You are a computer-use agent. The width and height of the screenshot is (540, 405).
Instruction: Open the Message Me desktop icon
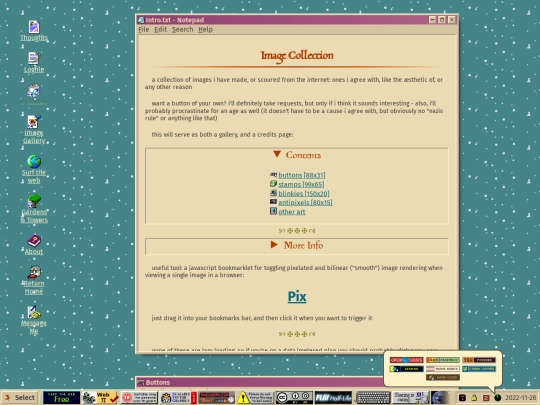[x=34, y=320]
